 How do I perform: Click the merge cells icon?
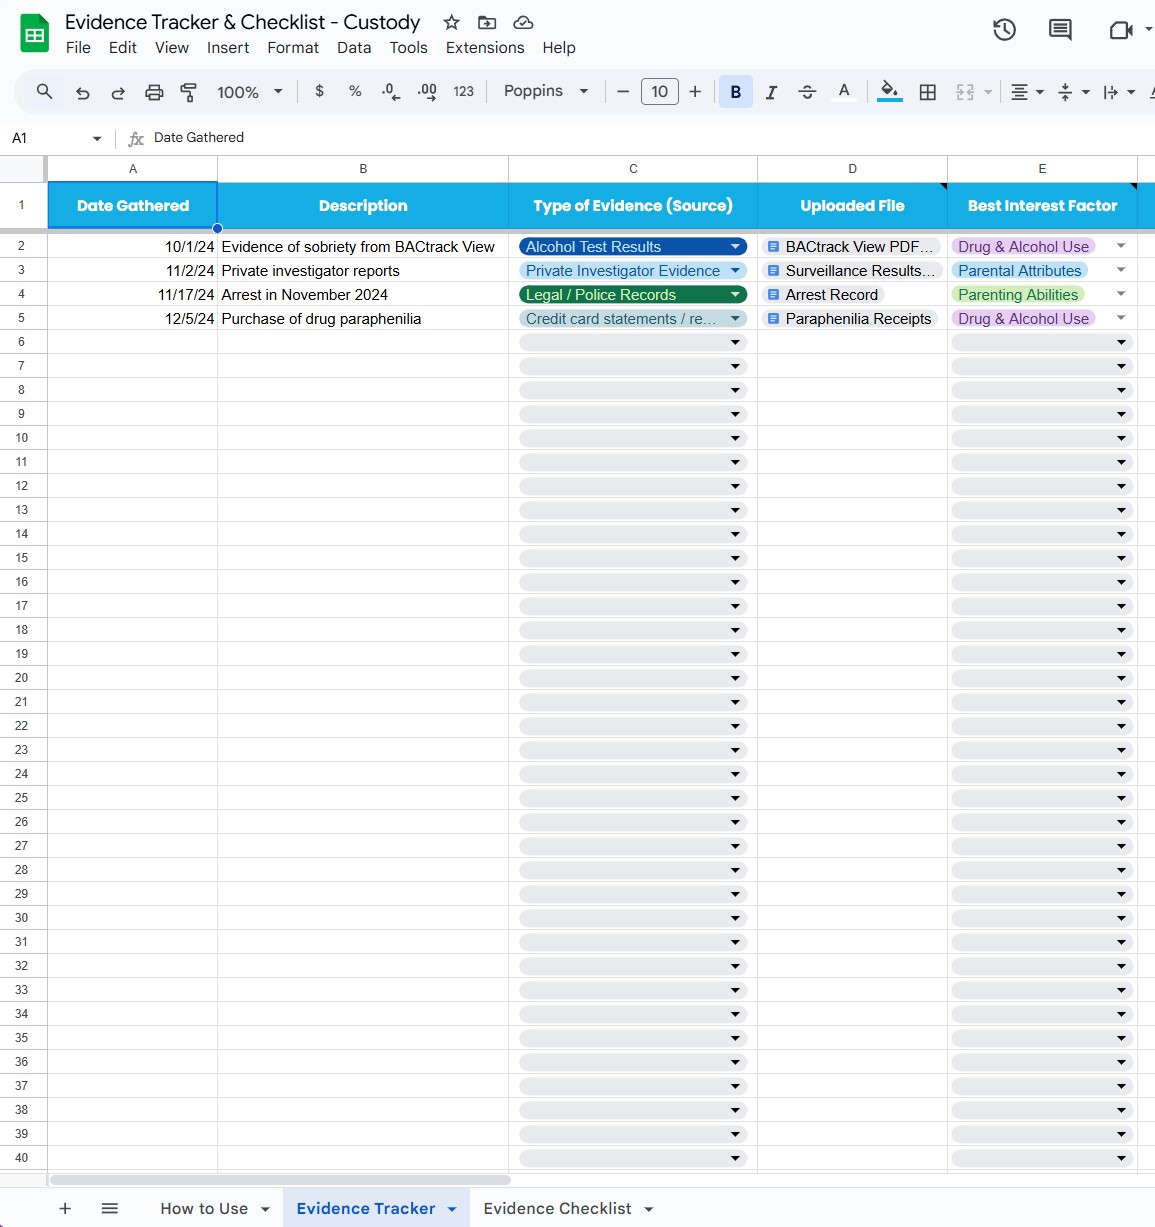coord(965,92)
